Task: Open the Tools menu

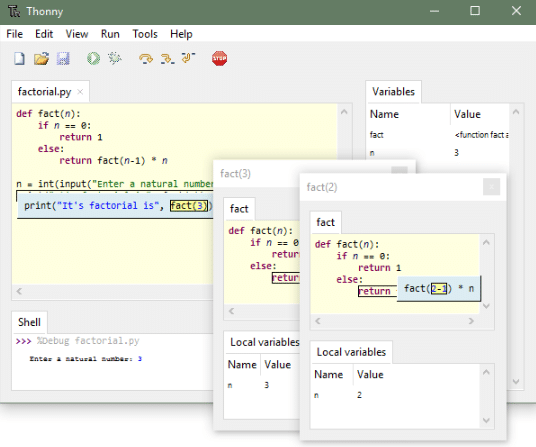Action: tap(145, 34)
